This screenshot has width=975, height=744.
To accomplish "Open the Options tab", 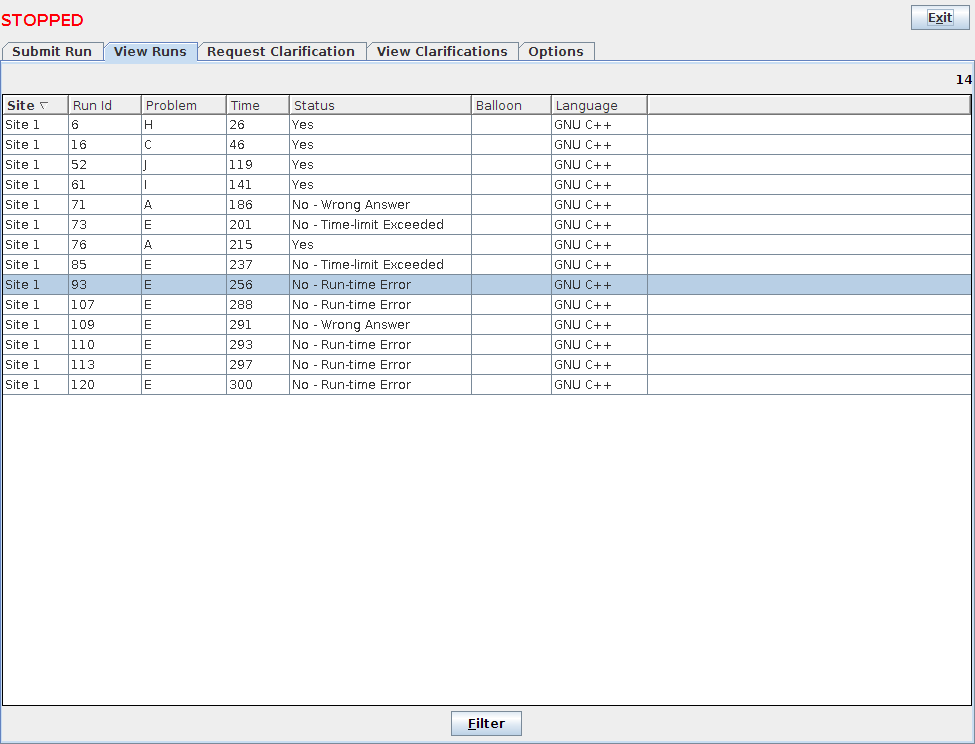I will tap(556, 52).
